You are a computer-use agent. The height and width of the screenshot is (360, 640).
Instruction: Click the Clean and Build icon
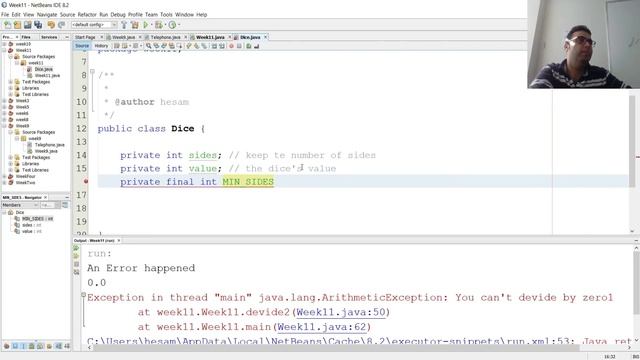point(135,25)
